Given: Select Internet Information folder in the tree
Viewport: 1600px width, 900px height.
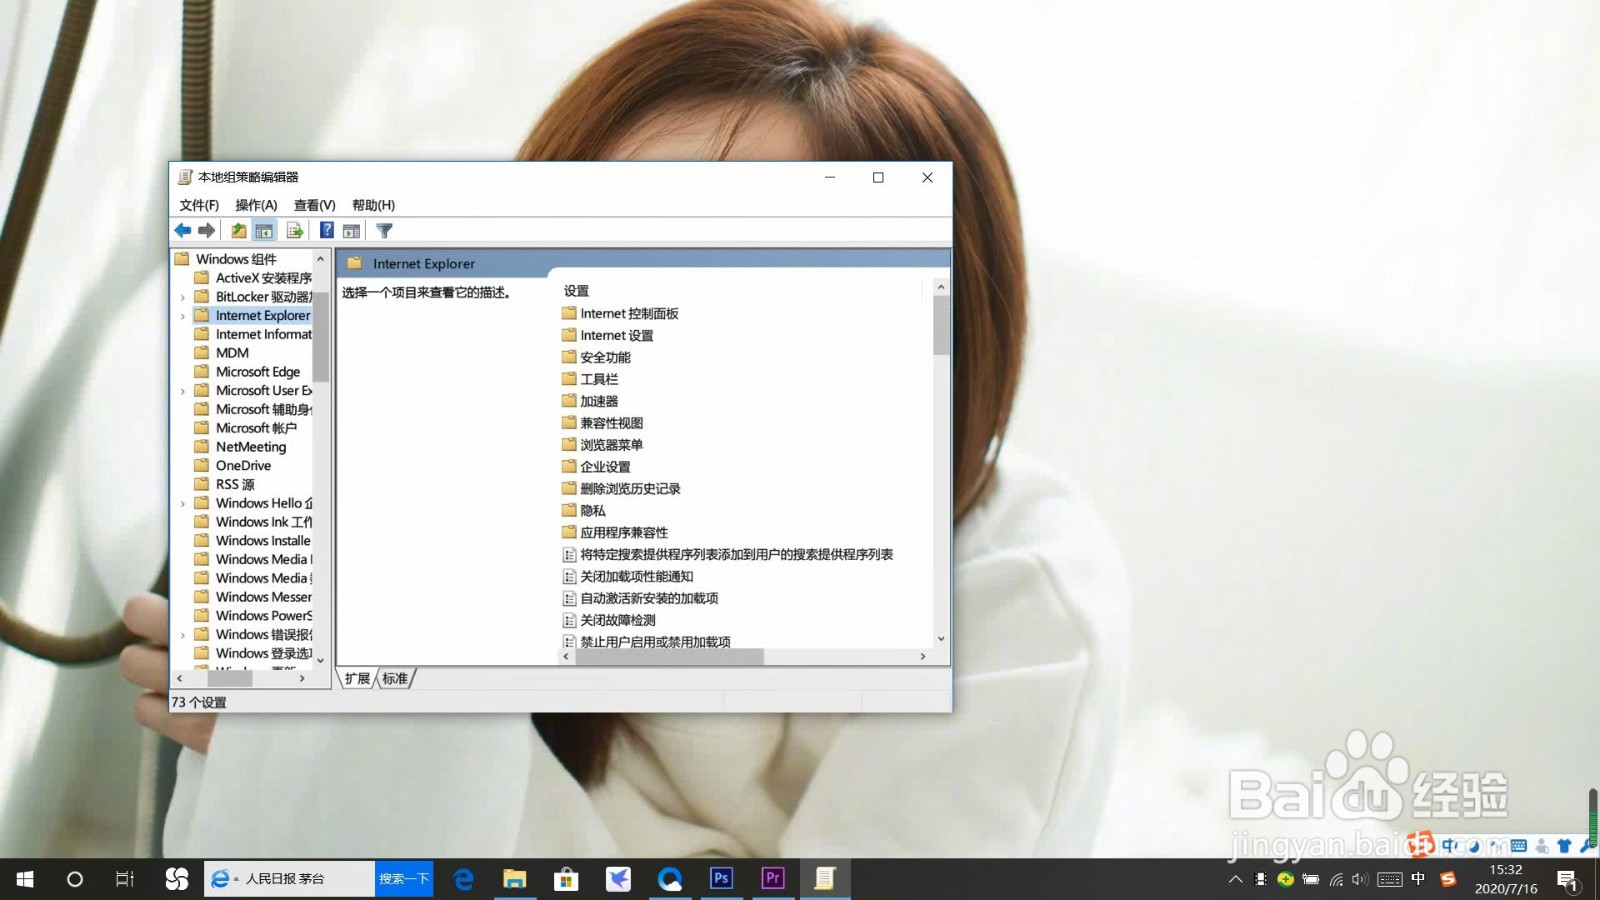Looking at the screenshot, I should pos(253,334).
